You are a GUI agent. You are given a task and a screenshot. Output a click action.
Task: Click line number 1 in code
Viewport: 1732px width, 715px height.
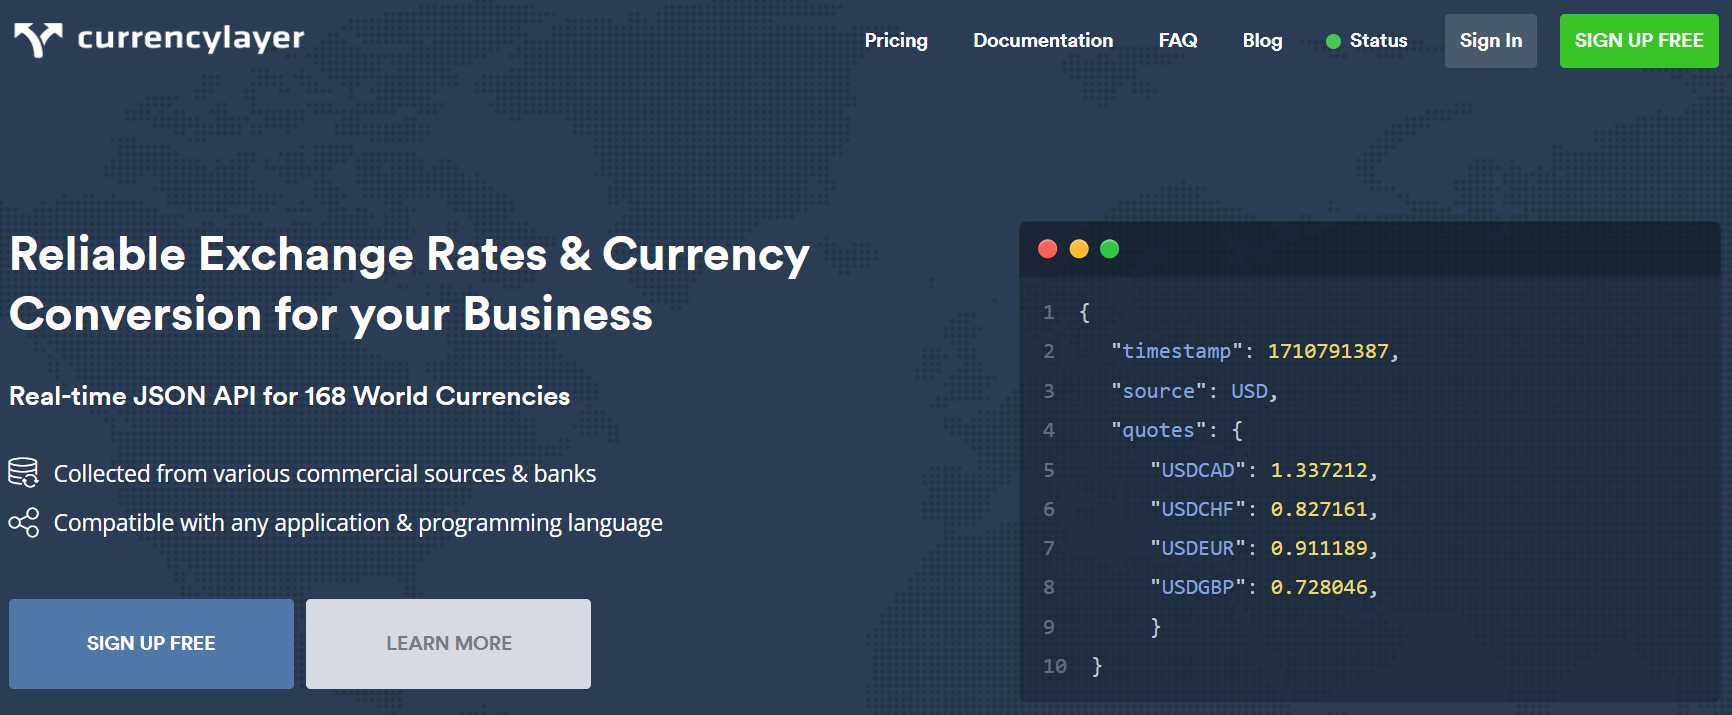pyautogui.click(x=1049, y=312)
